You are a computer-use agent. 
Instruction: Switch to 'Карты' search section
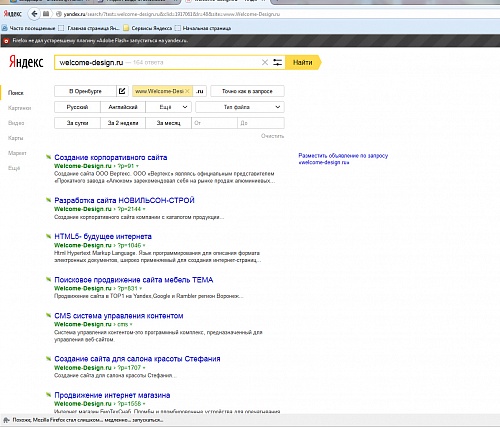click(15, 138)
